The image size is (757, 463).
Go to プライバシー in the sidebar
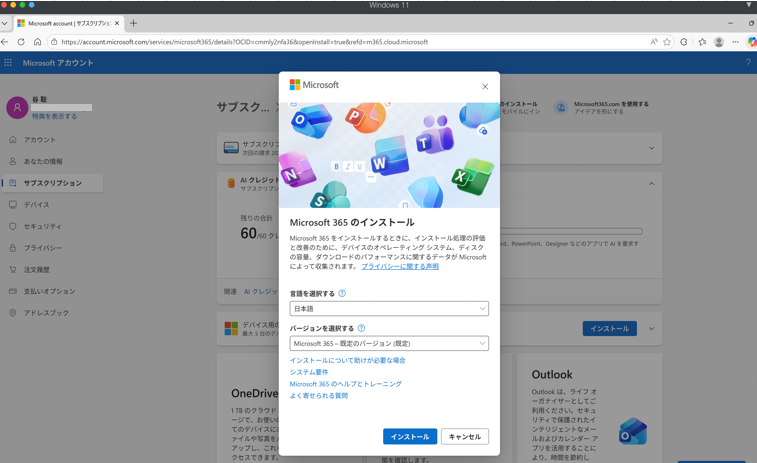pyautogui.click(x=42, y=248)
